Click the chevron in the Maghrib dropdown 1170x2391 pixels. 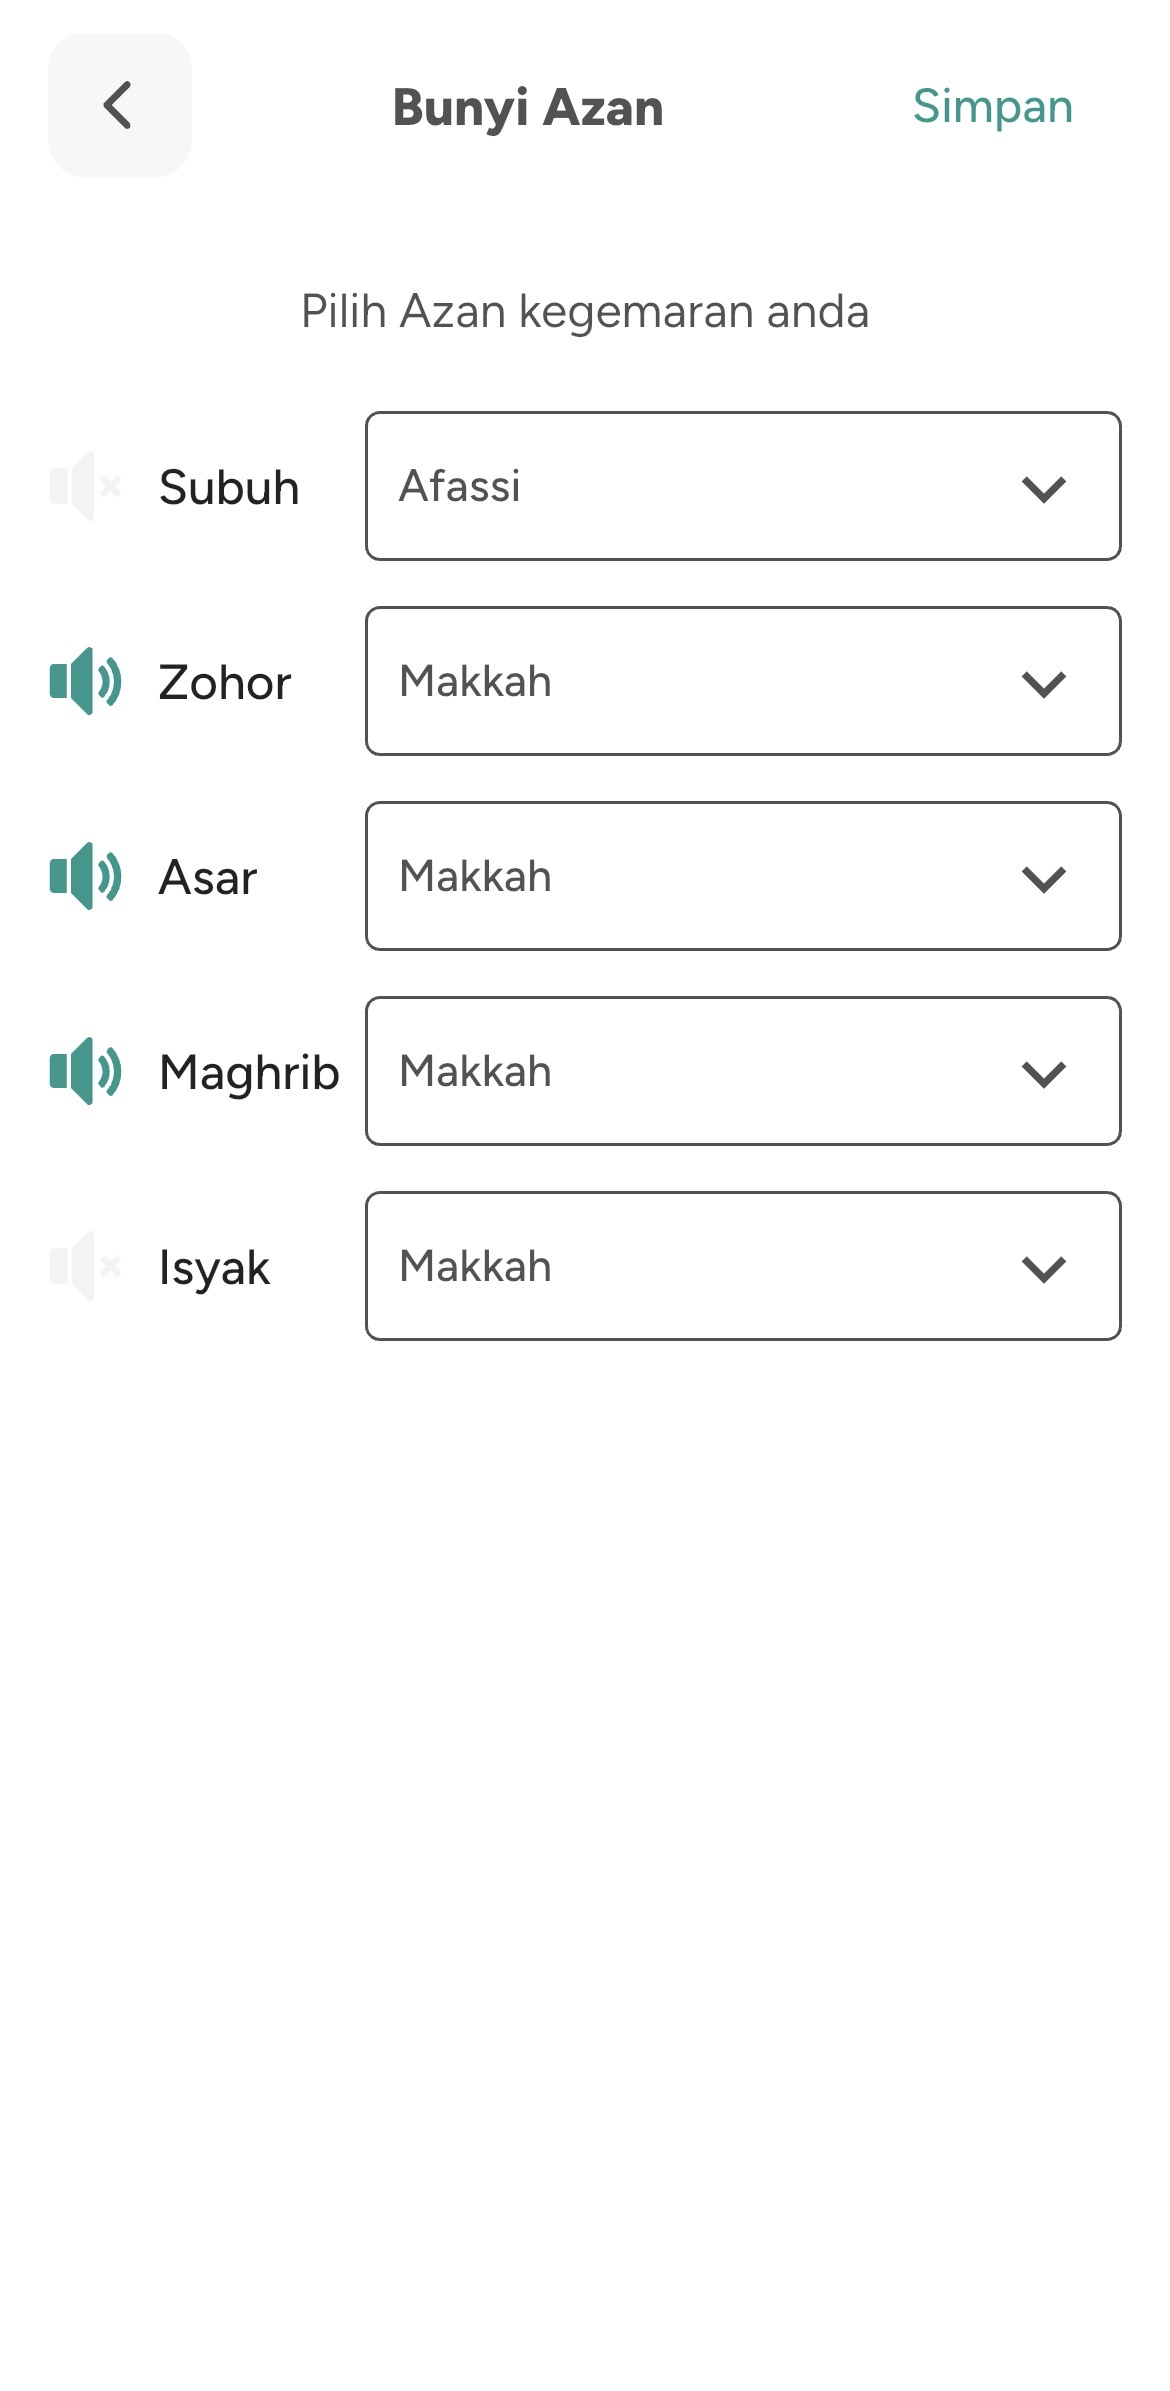click(1044, 1074)
